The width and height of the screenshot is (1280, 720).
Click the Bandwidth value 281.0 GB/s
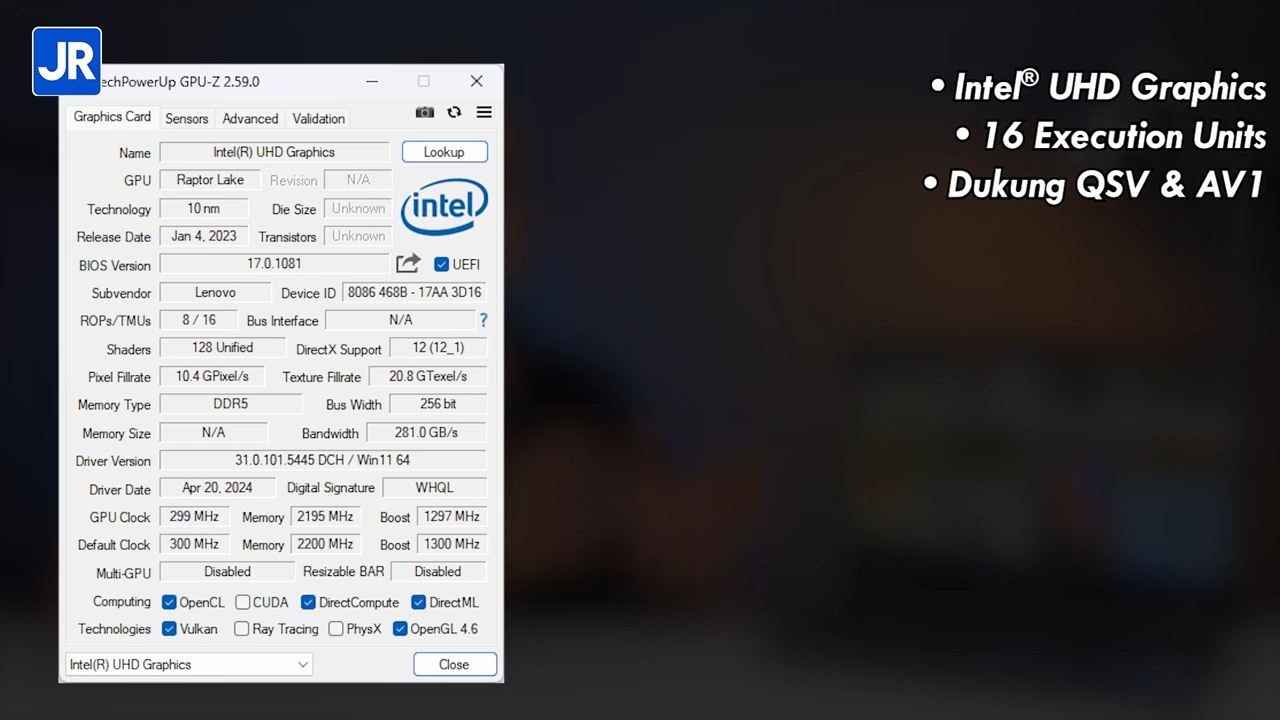[426, 432]
